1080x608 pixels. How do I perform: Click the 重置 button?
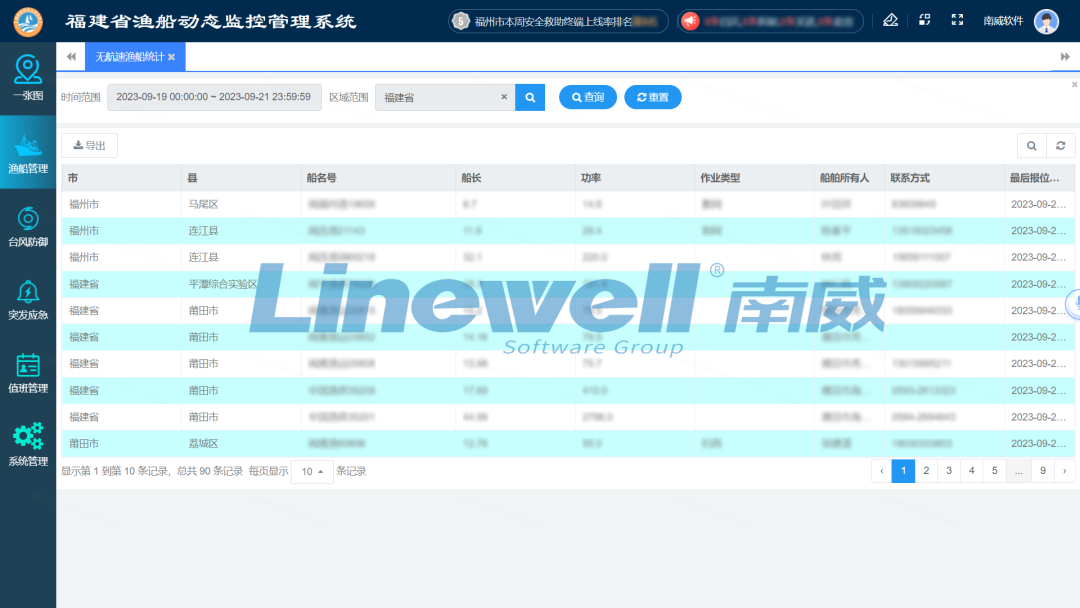click(652, 97)
